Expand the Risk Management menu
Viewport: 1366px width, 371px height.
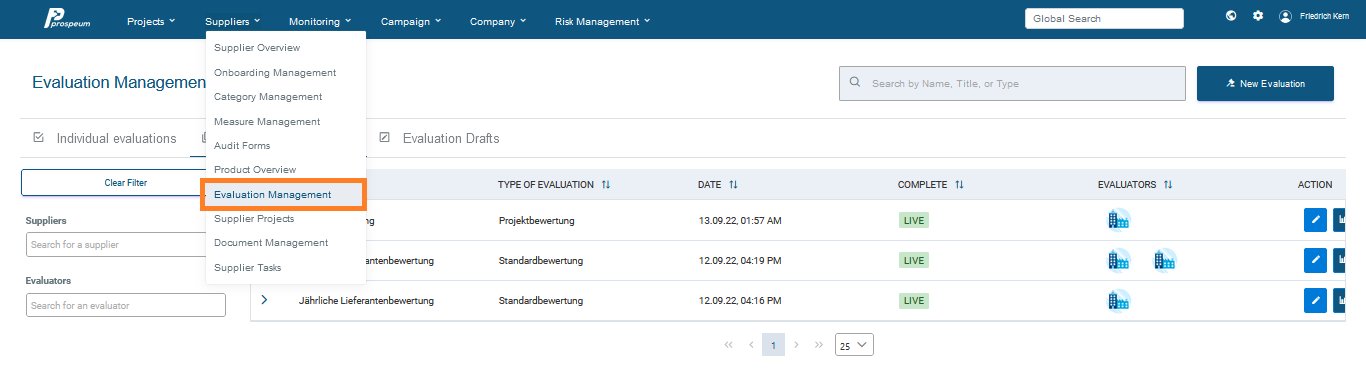[x=602, y=21]
